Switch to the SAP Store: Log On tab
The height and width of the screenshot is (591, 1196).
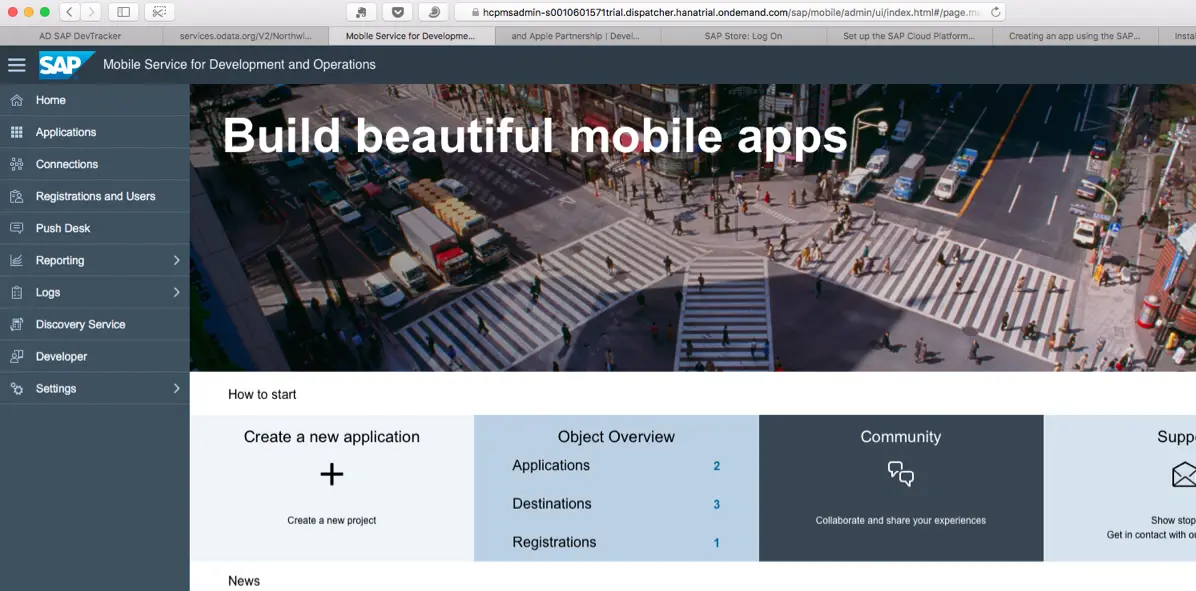tap(743, 36)
